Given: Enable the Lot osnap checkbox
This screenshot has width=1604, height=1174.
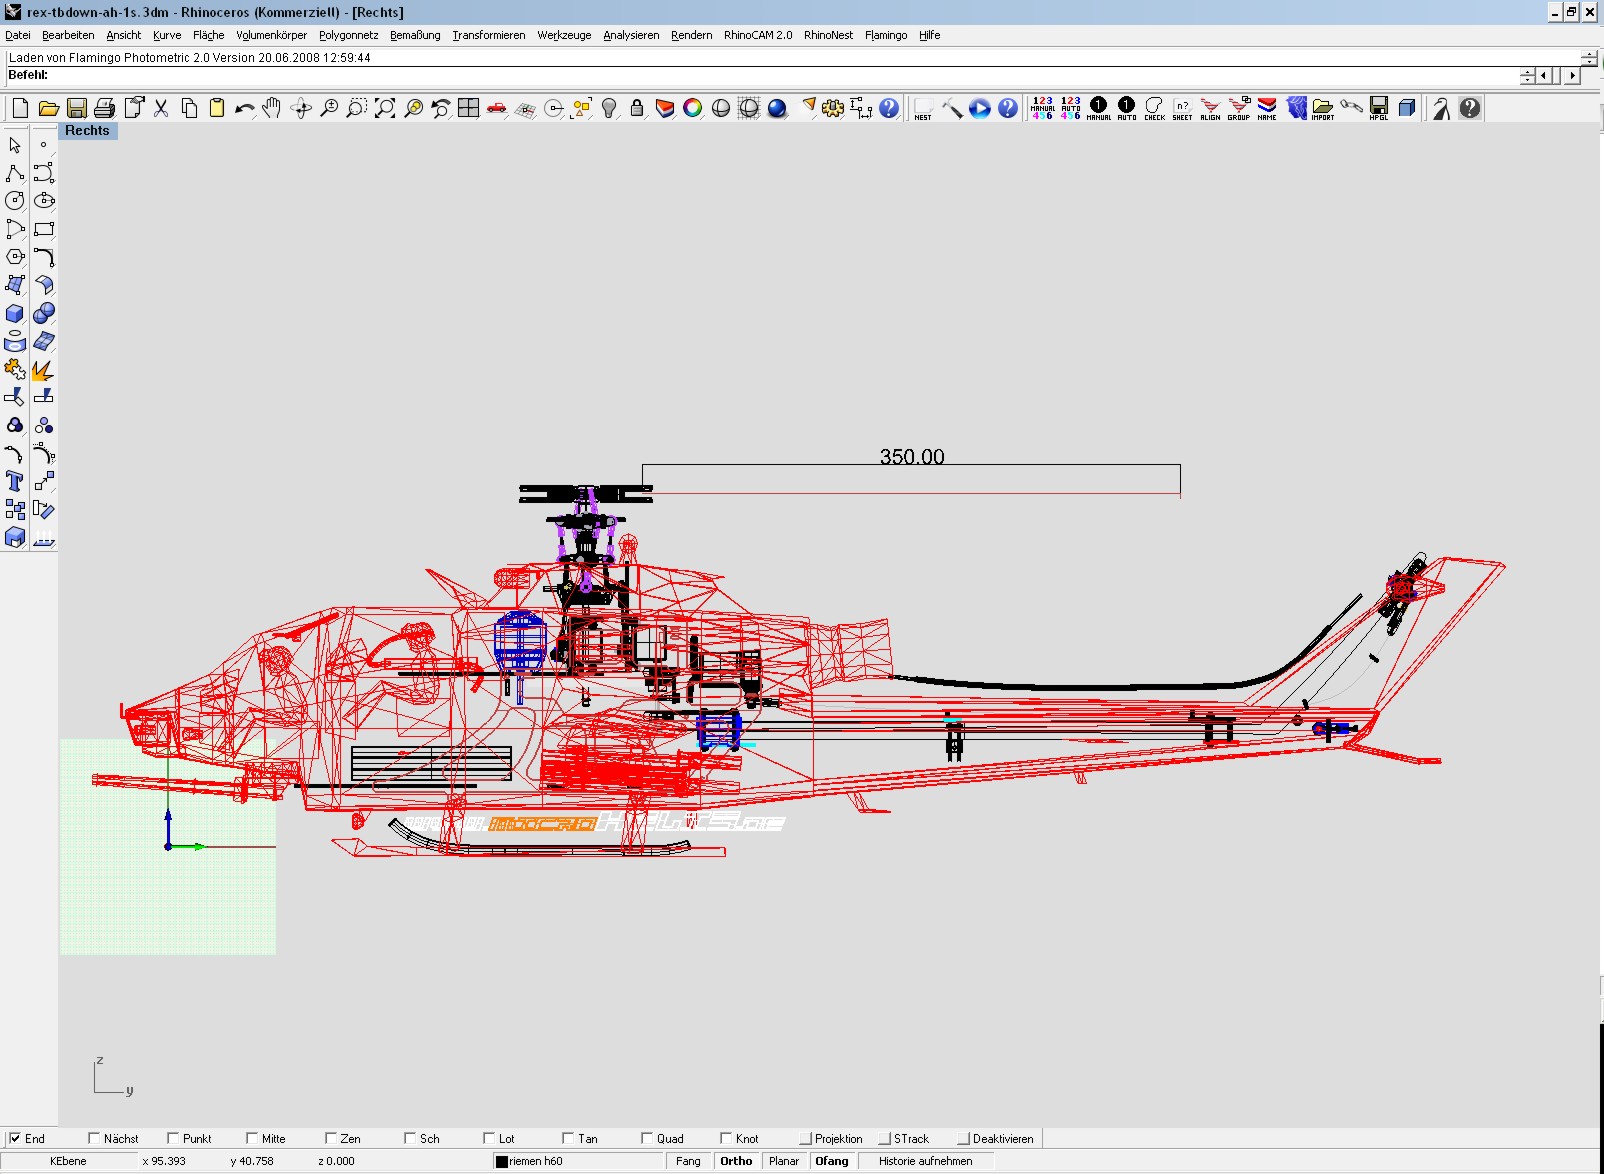Looking at the screenshot, I should (489, 1138).
